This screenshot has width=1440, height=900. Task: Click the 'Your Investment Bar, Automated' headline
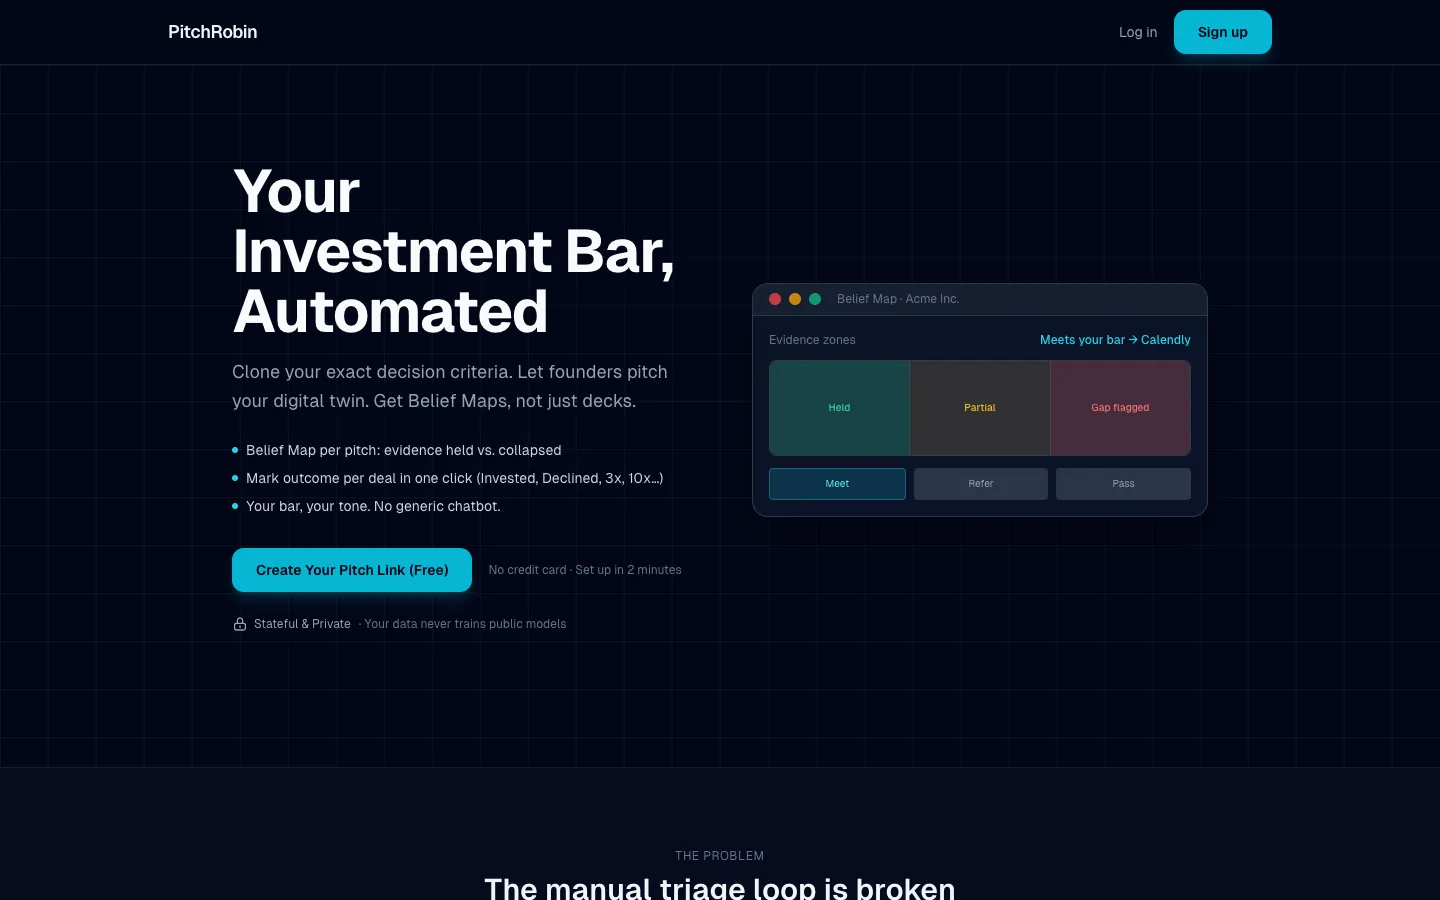click(453, 251)
